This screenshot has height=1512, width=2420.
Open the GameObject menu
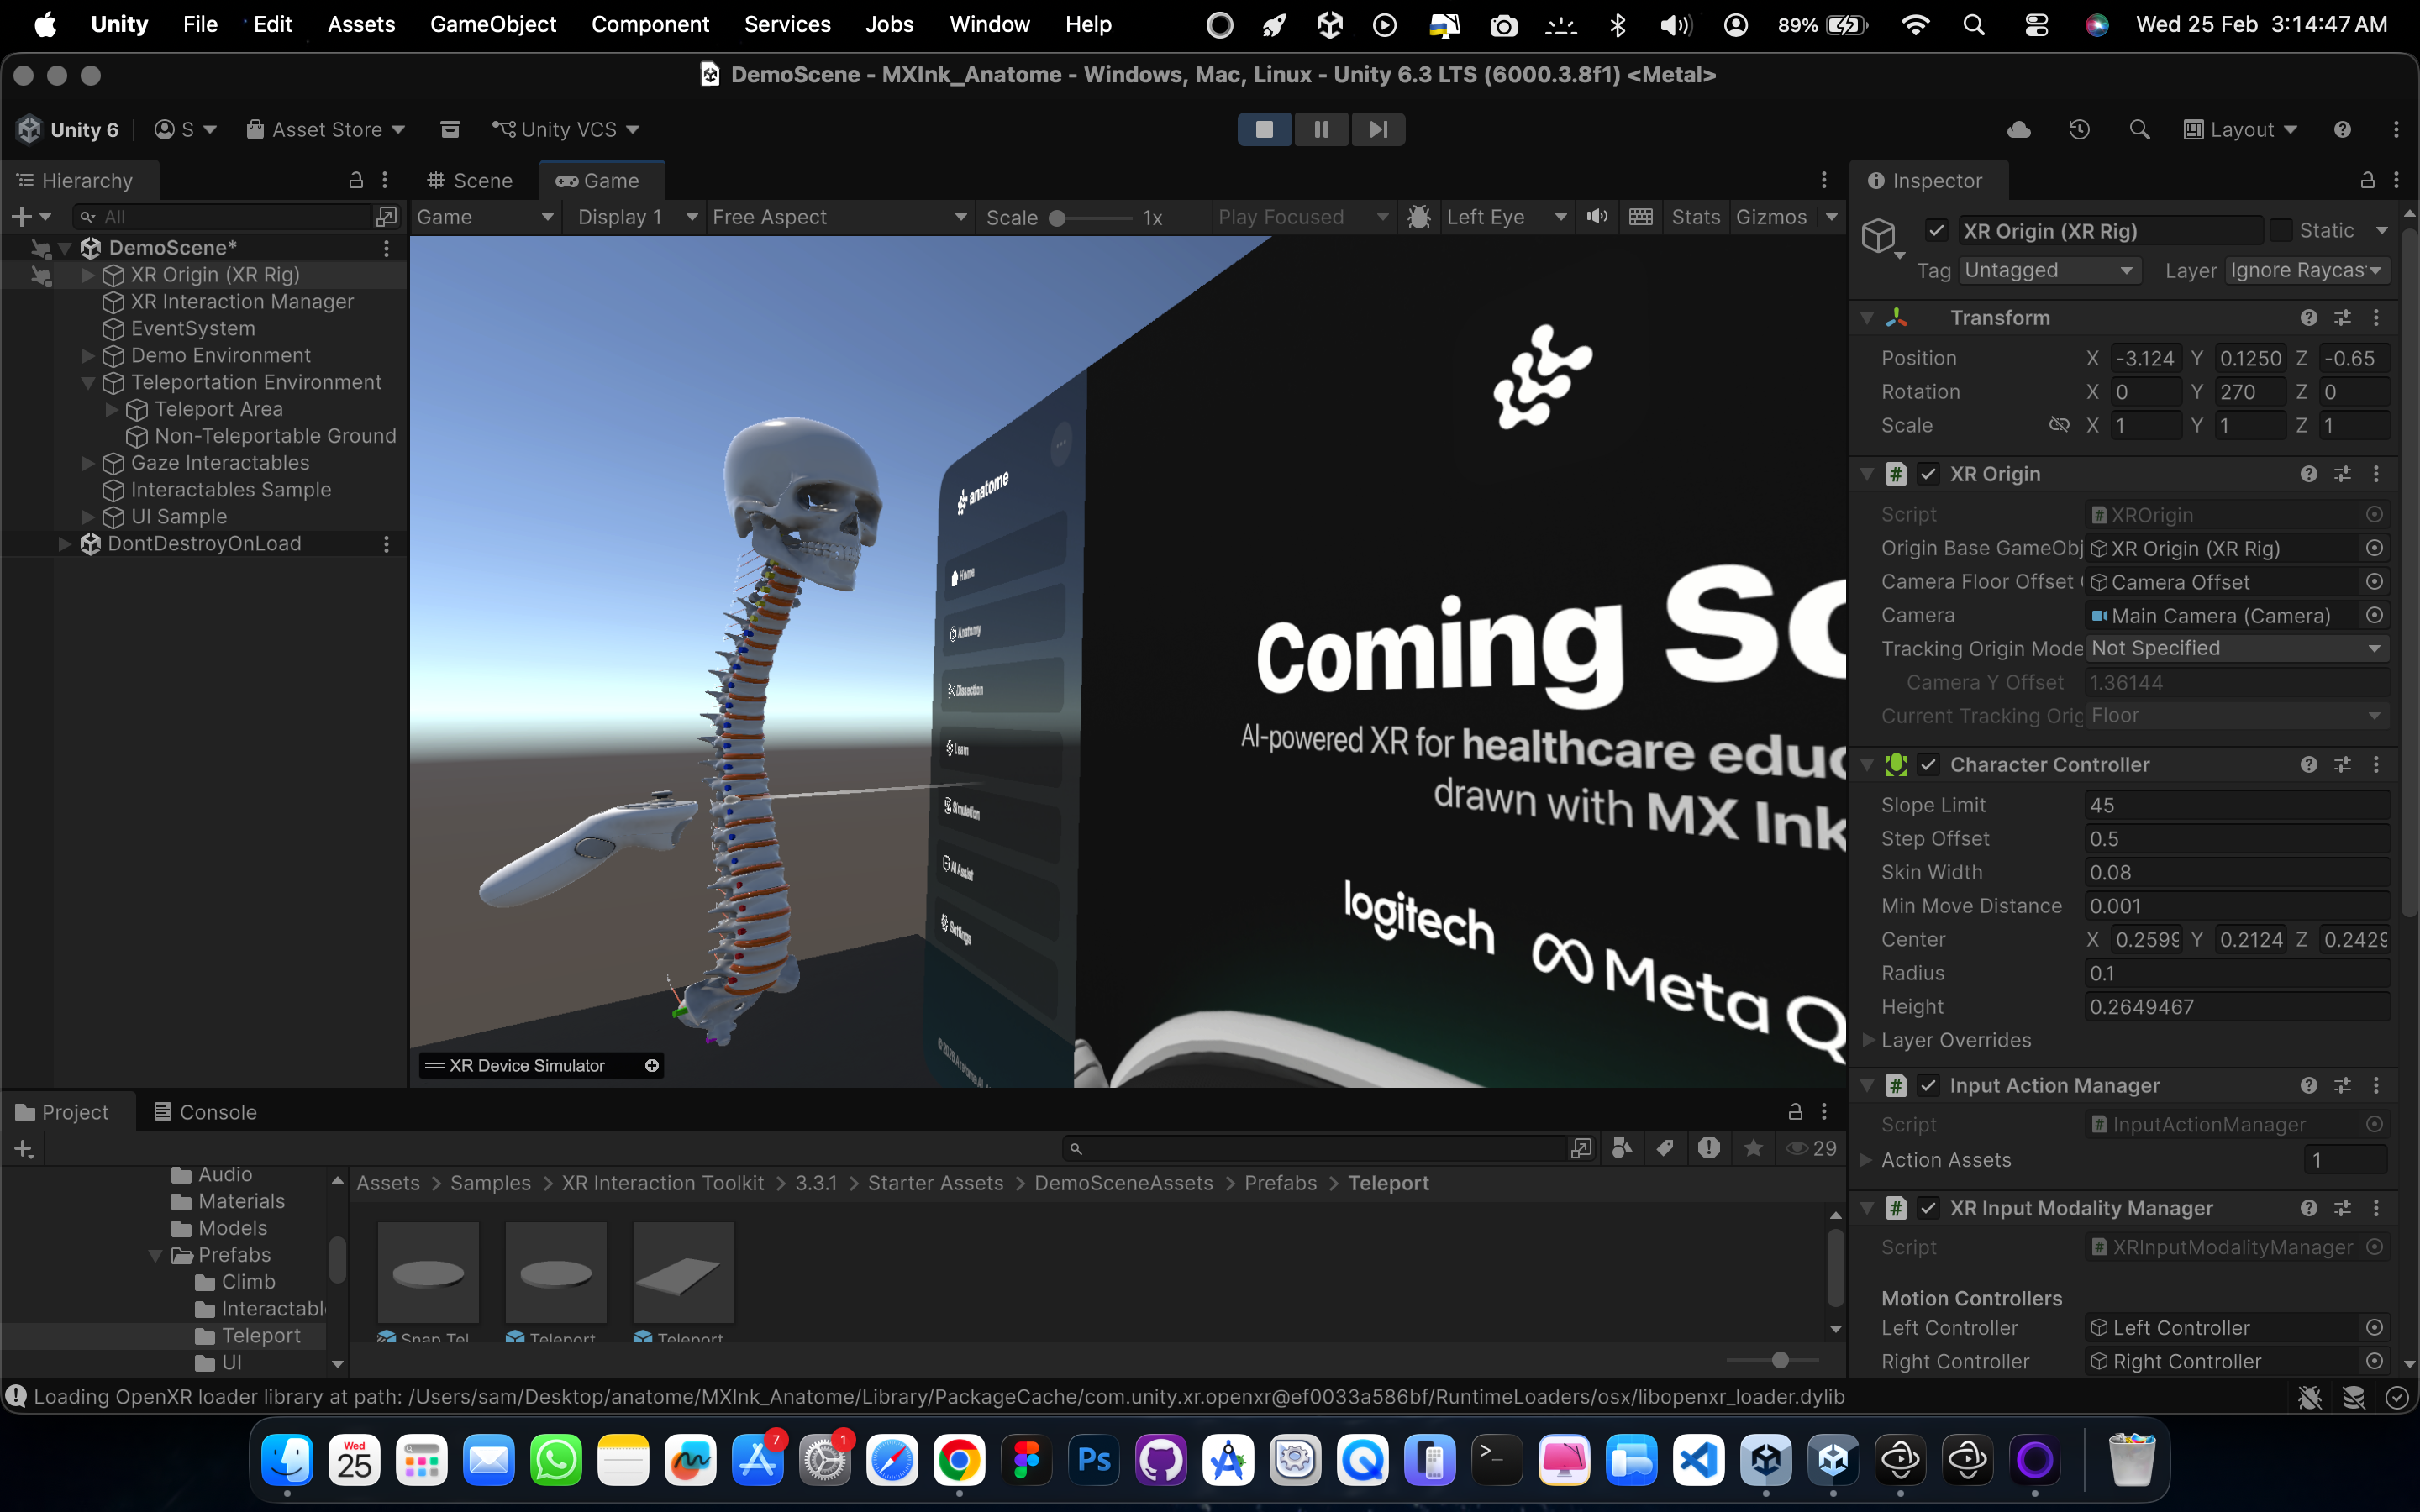(493, 24)
